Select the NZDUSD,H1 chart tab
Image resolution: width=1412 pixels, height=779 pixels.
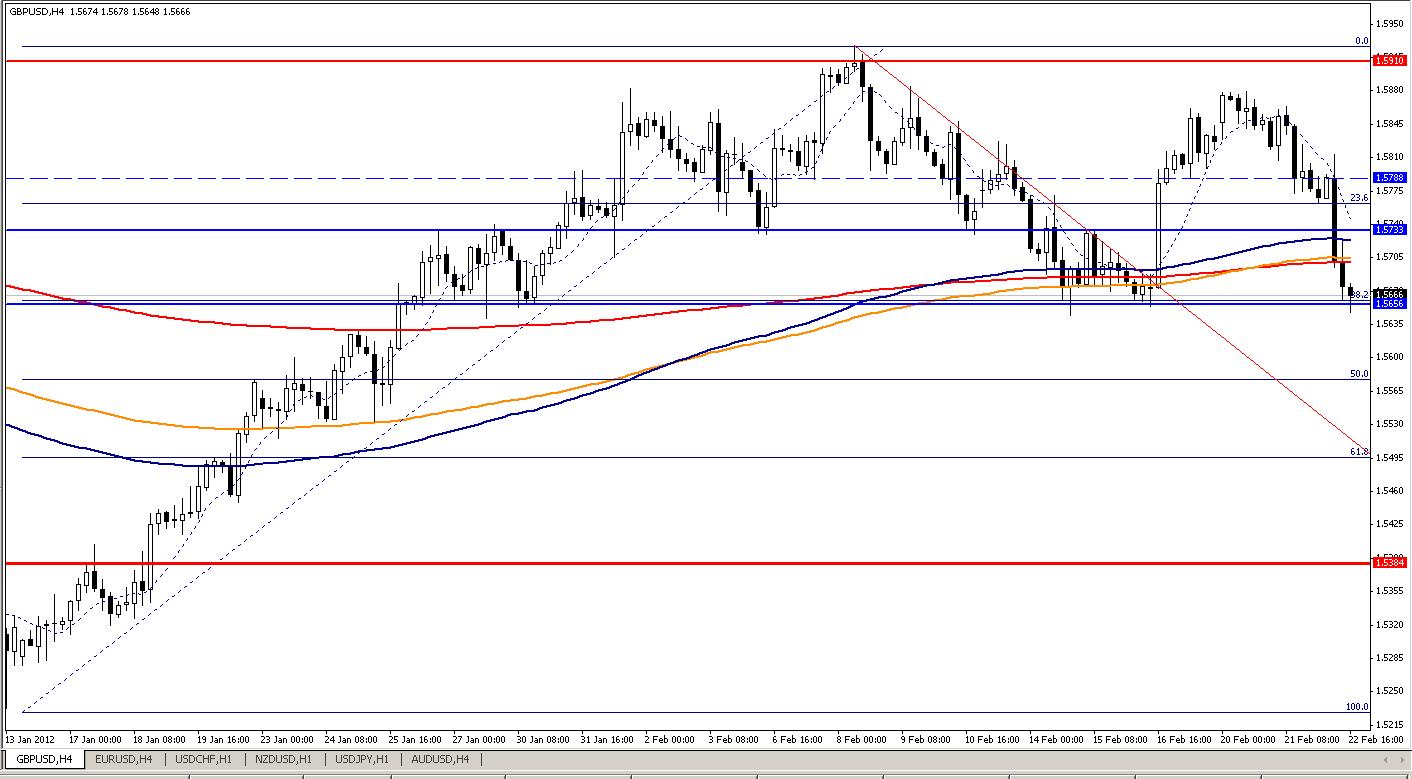coord(285,759)
